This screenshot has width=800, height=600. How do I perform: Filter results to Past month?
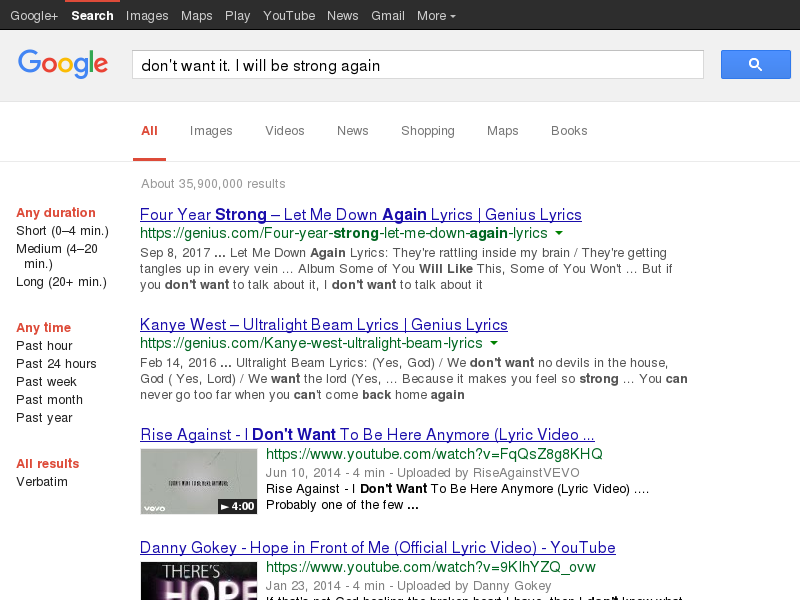49,399
